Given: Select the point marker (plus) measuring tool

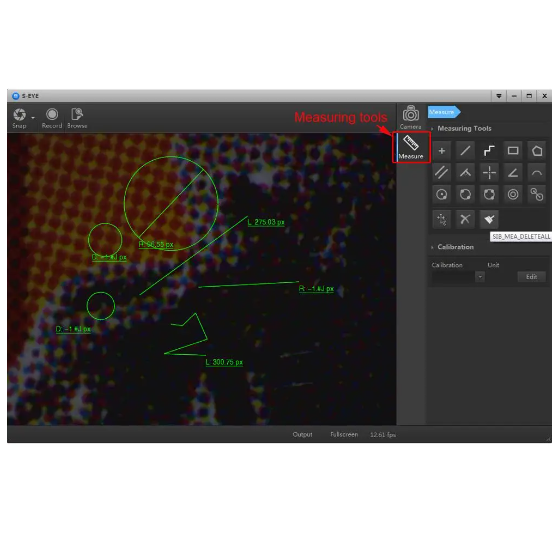Looking at the screenshot, I should click(x=442, y=151).
